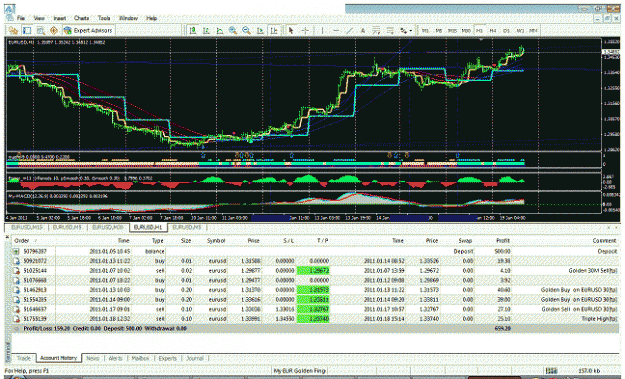Screen dimensions: 625x379
Task: Sort history by Type column header
Action: (x=158, y=241)
